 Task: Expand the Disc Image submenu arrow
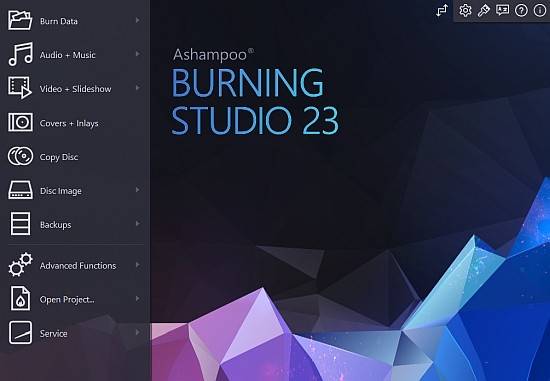click(138, 190)
